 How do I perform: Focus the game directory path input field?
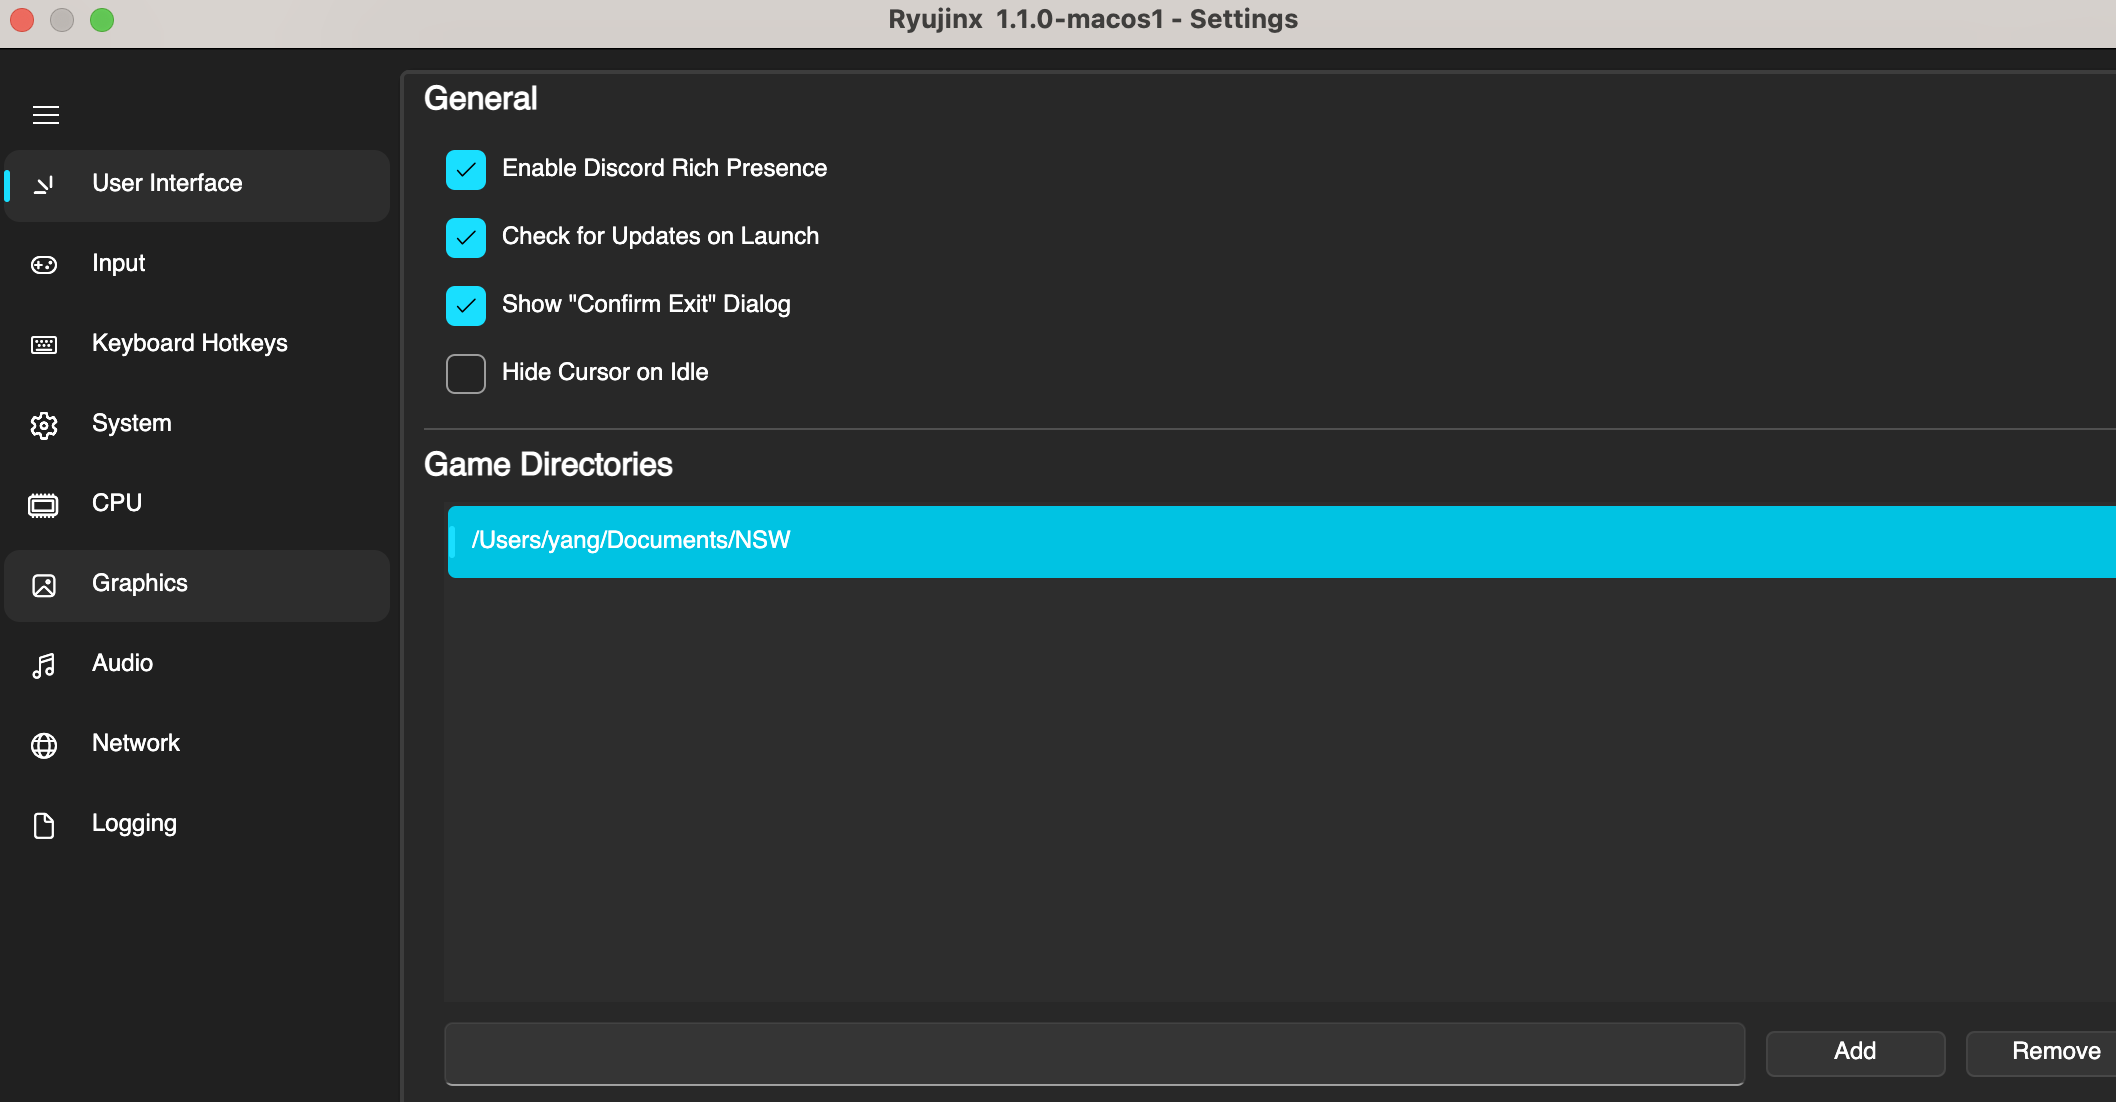1094,1053
